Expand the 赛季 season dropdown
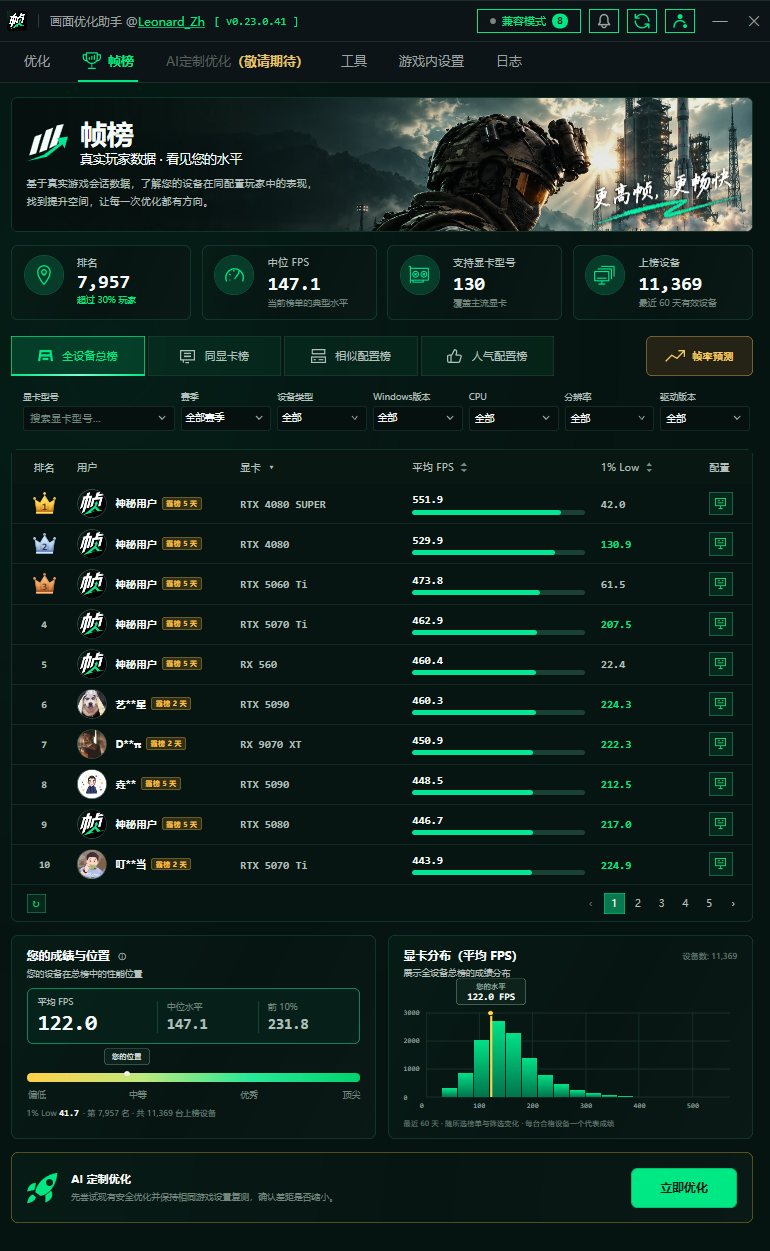770x1251 pixels. pyautogui.click(x=226, y=418)
